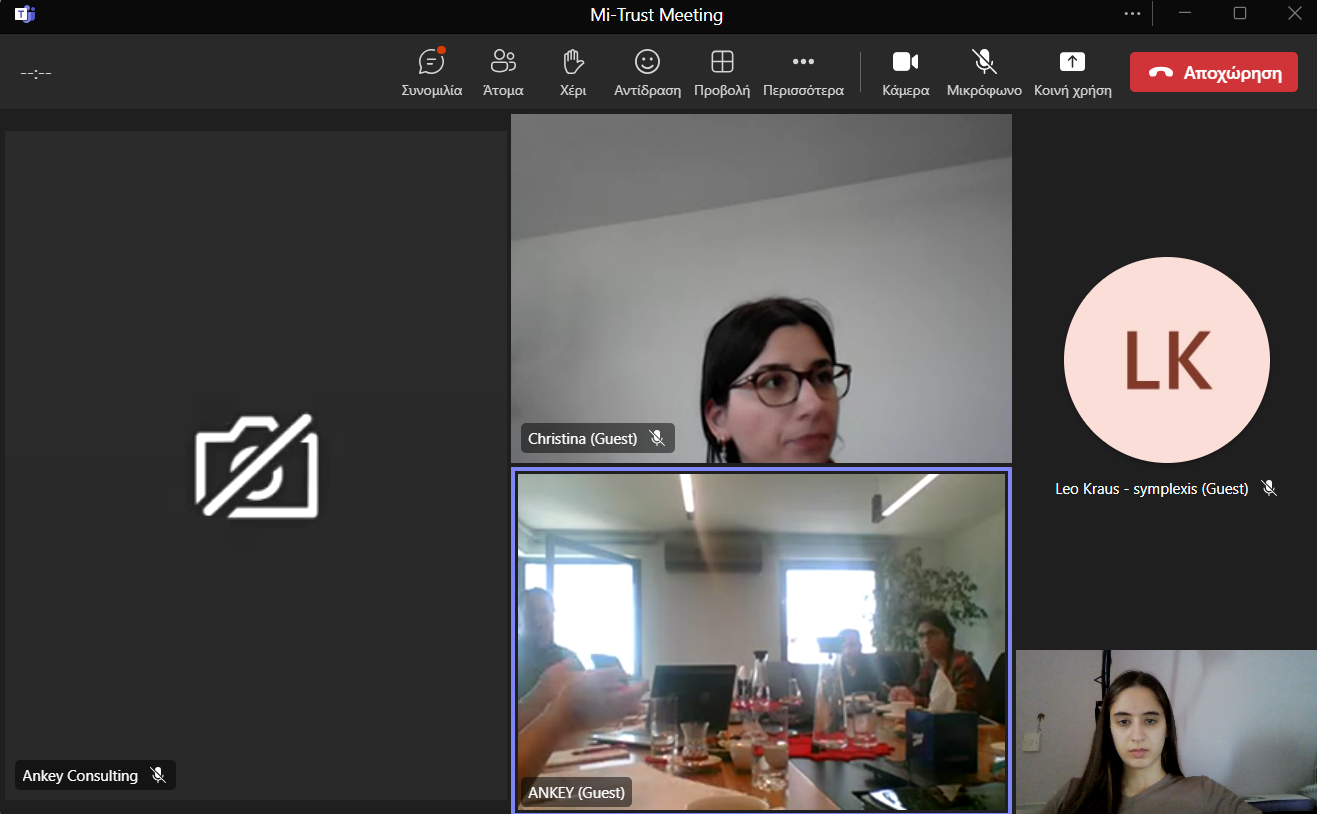Click the self-view video thumbnail
Viewport: 1317px width, 814px height.
(1166, 732)
